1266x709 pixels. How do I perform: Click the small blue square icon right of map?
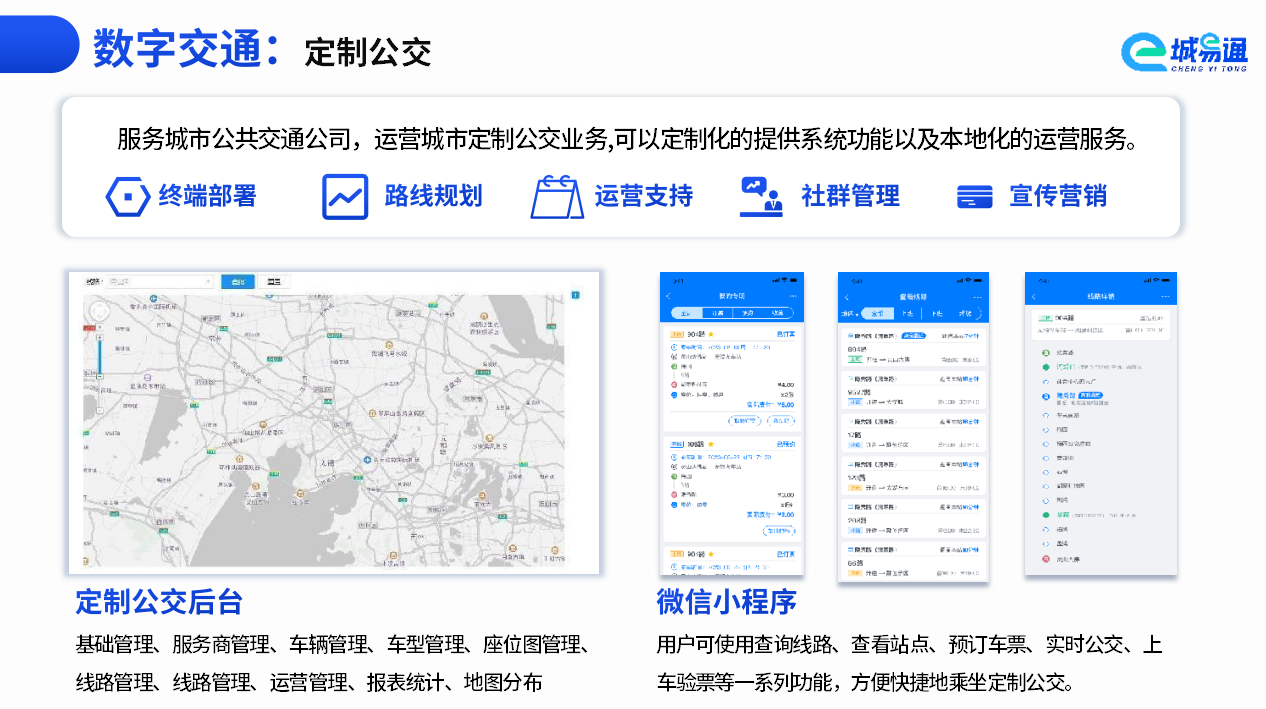(575, 295)
